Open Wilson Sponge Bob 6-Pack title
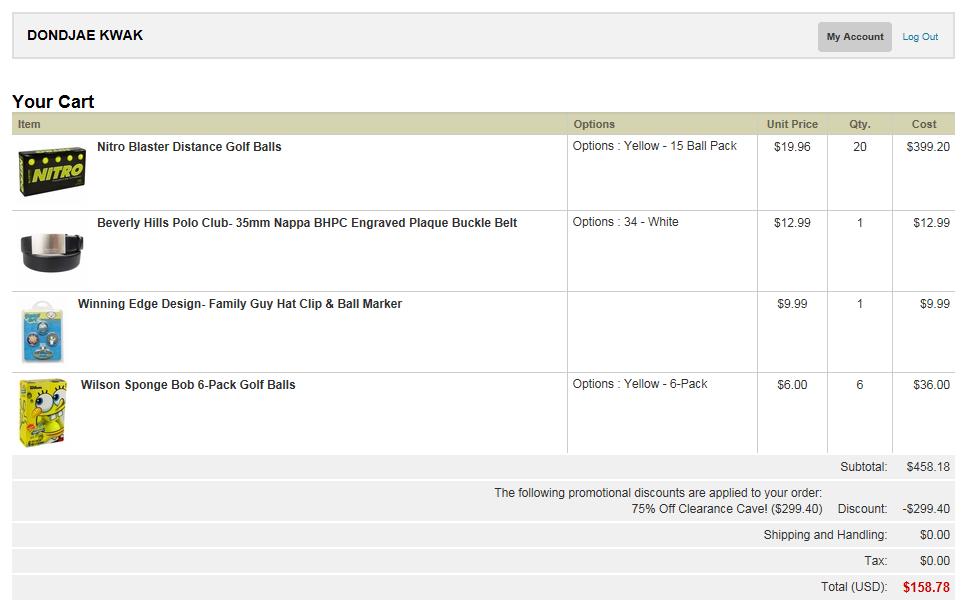This screenshot has height=604, width=971. click(188, 385)
